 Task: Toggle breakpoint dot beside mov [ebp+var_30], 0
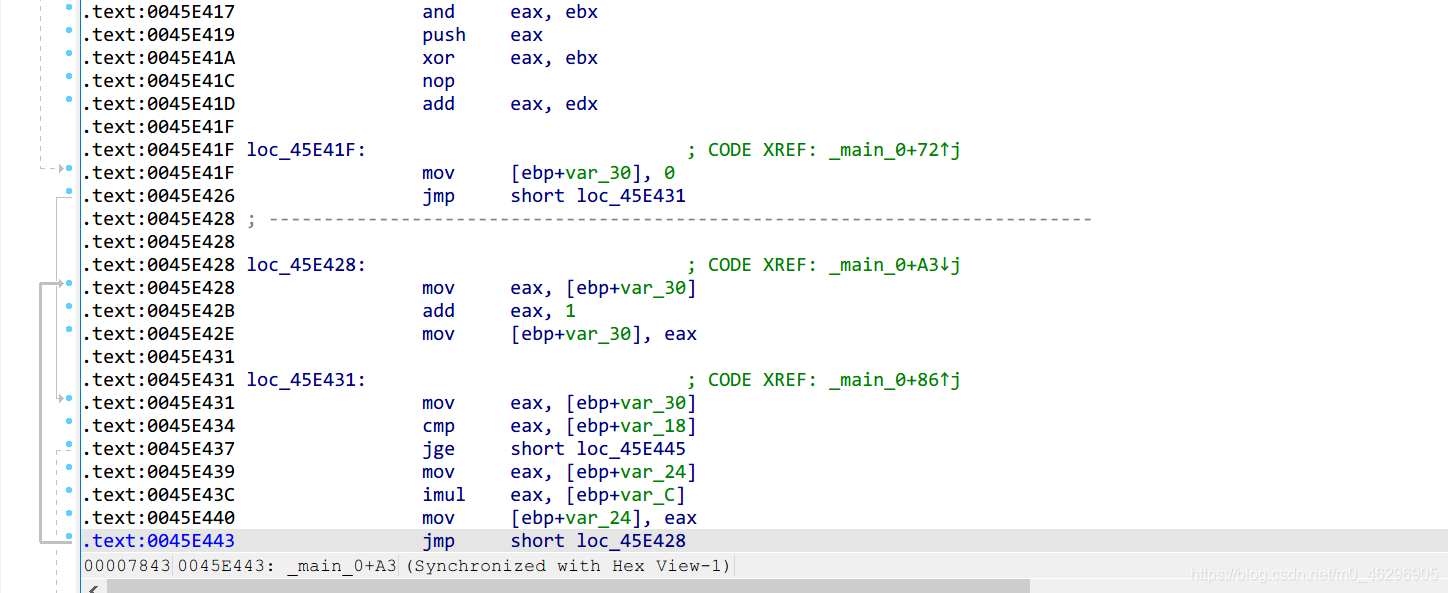[x=69, y=170]
